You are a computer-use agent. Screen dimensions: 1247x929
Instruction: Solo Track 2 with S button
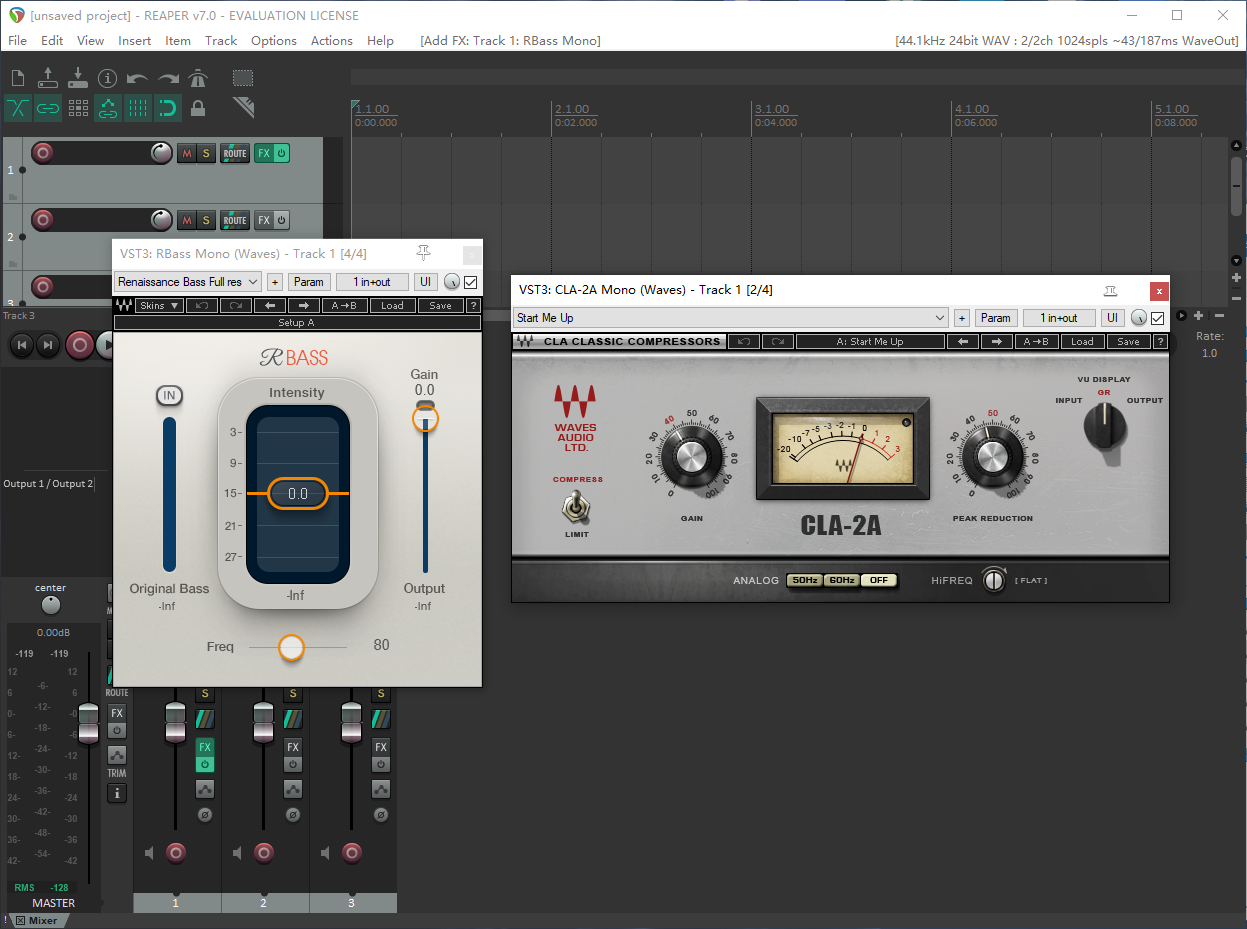206,220
